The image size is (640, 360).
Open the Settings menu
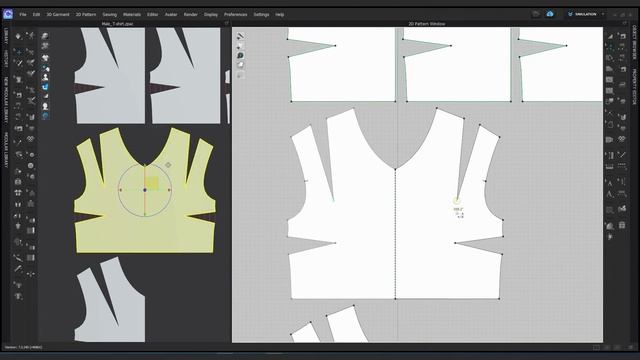click(x=261, y=14)
